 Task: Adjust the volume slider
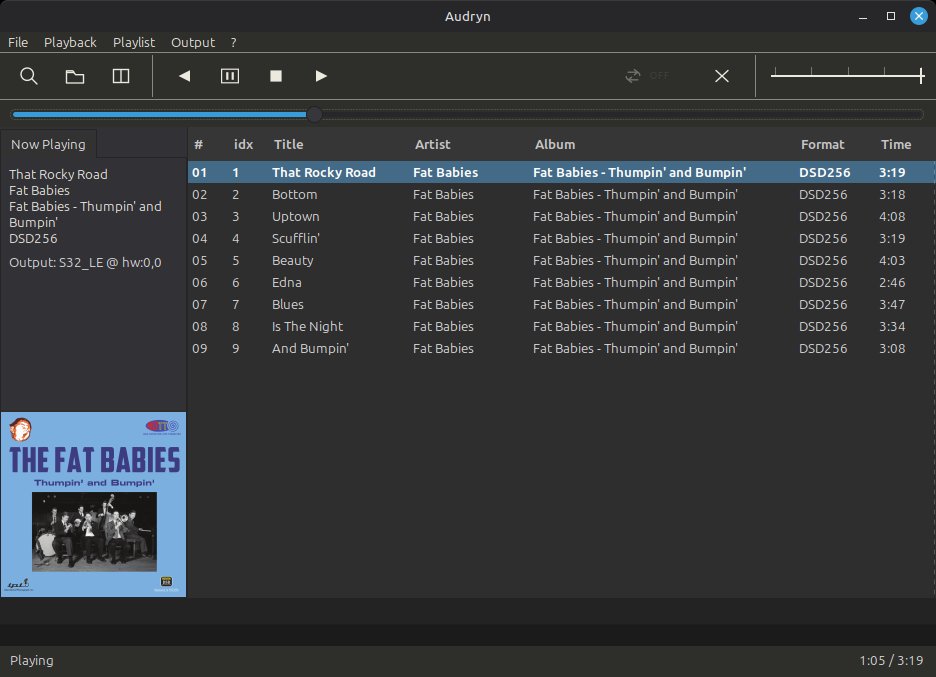(848, 75)
